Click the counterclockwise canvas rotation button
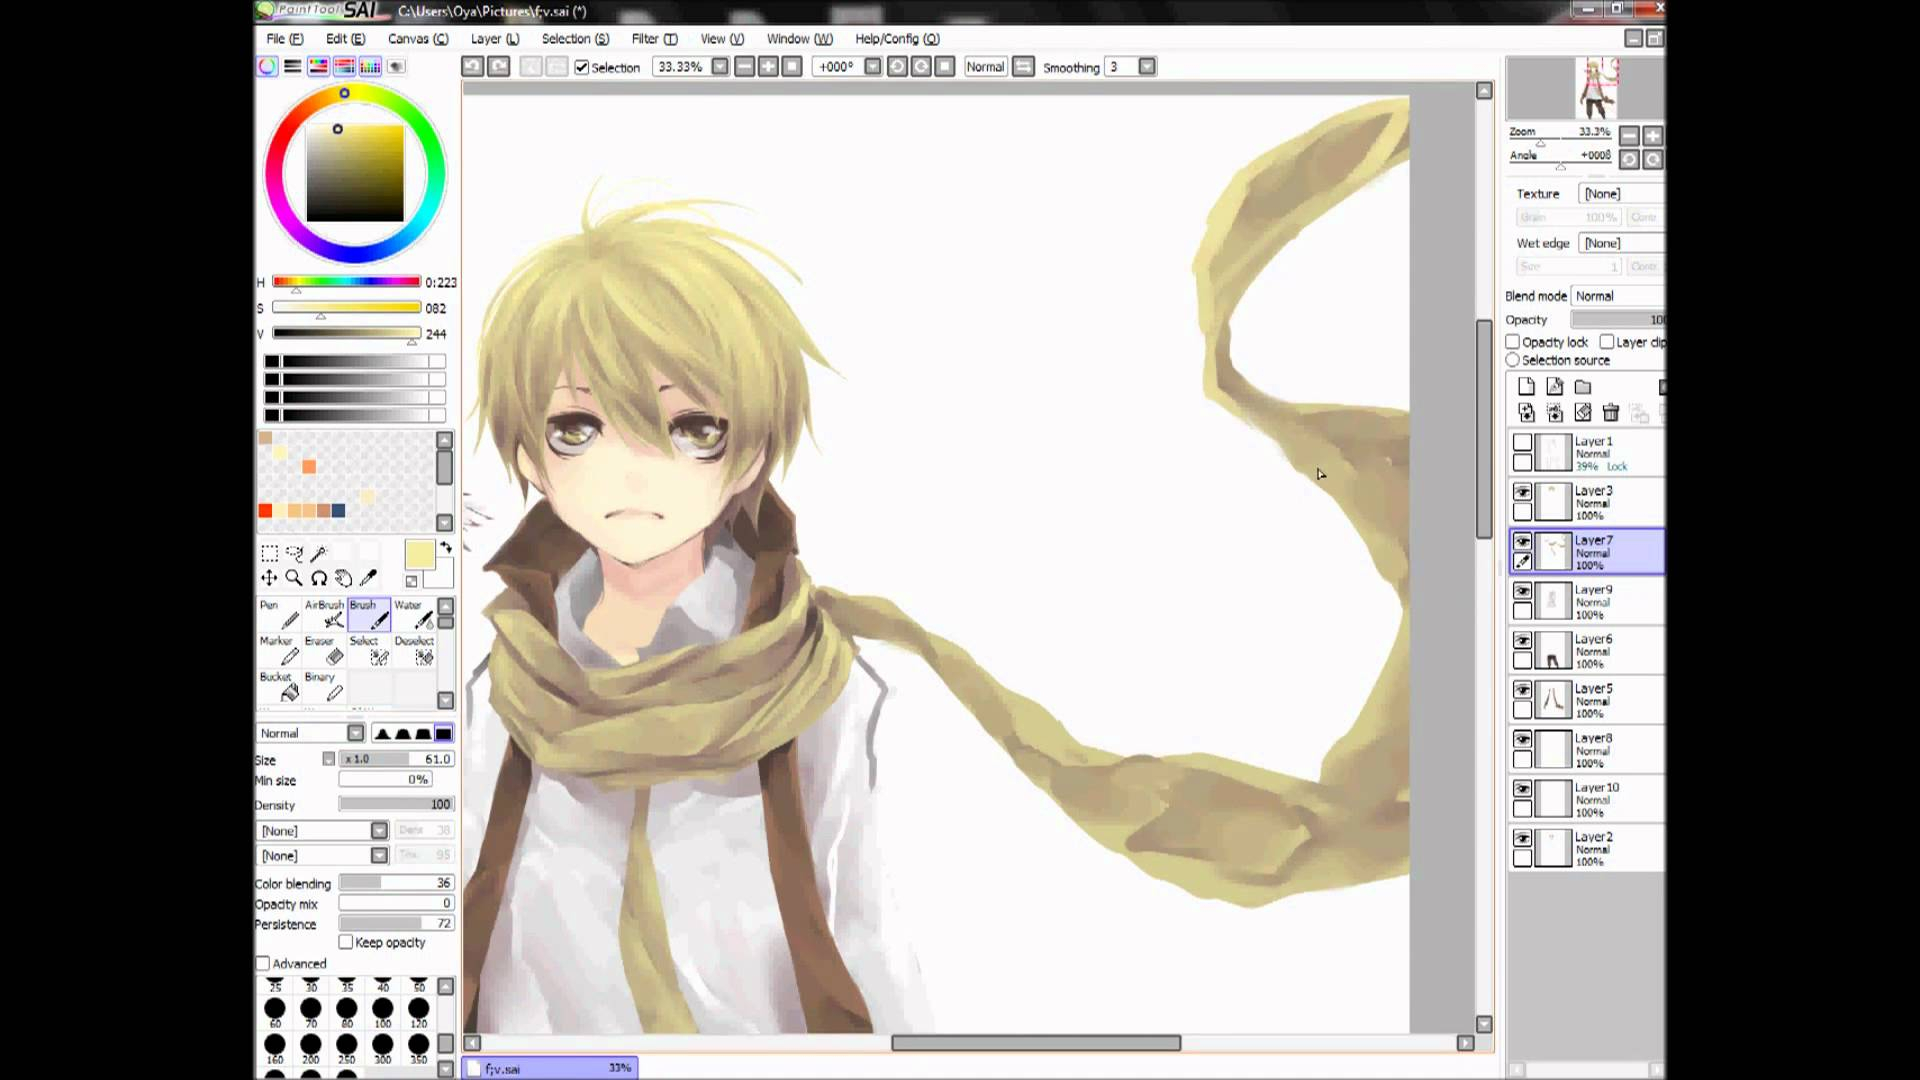 pos(897,66)
